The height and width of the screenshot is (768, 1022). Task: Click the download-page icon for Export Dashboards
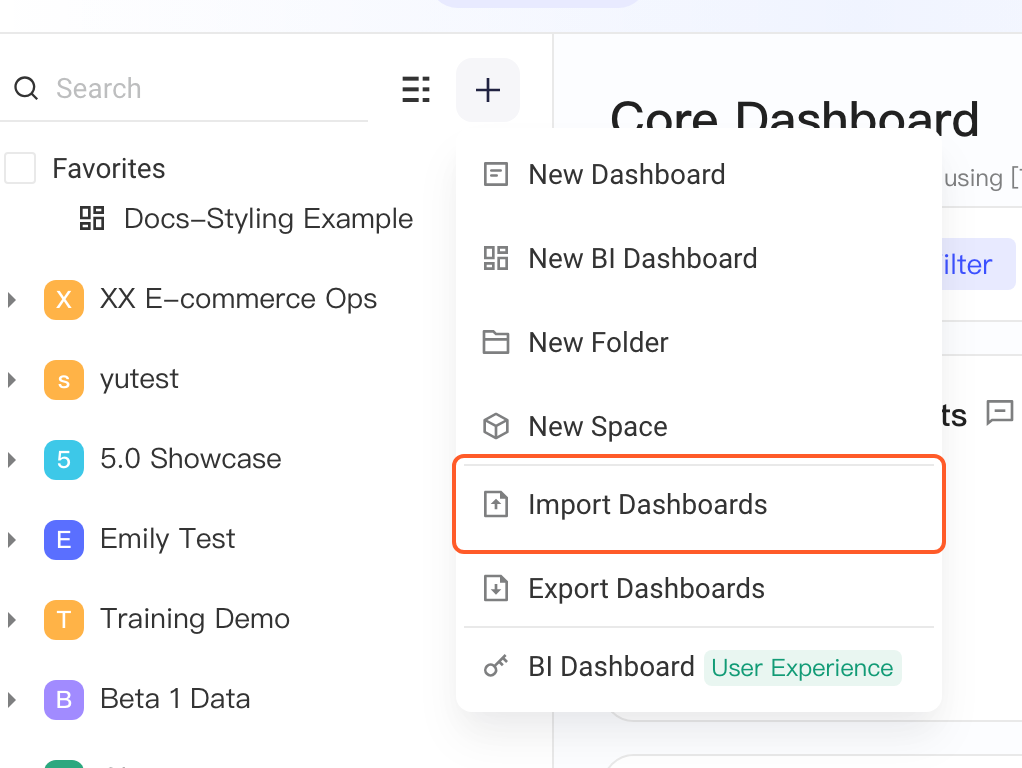(x=495, y=588)
